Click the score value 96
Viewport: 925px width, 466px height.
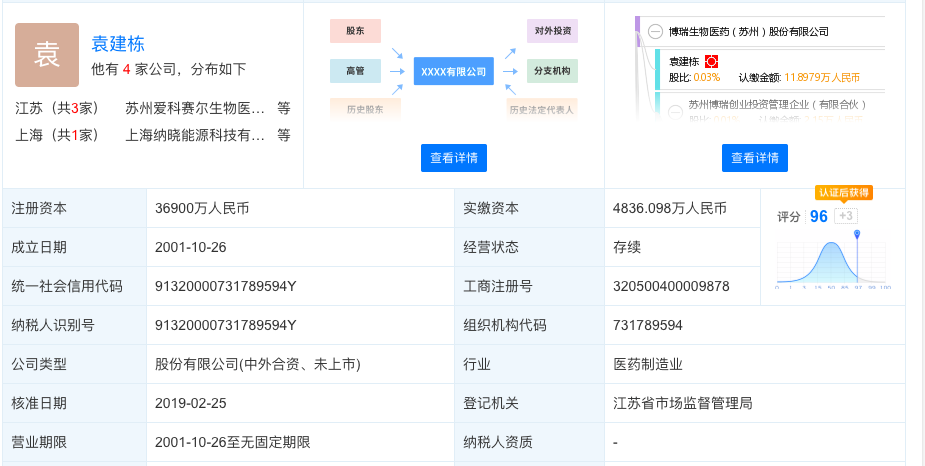click(818, 216)
